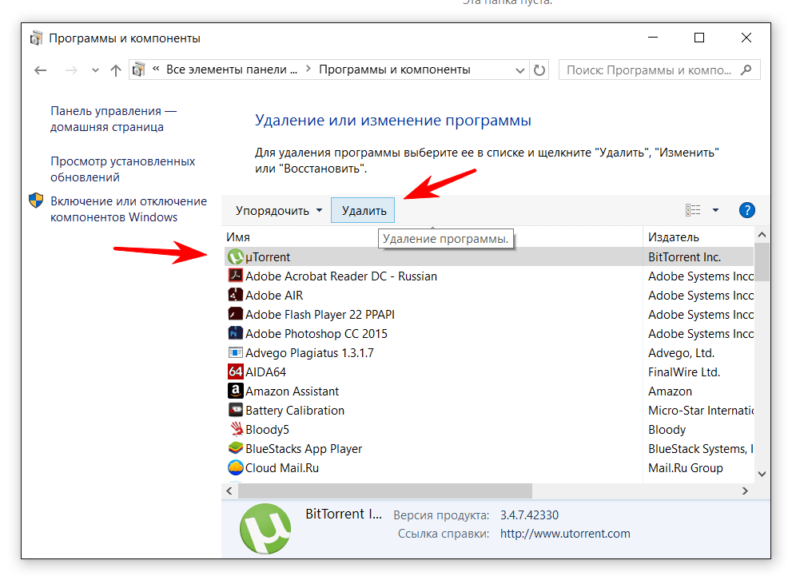Click the control panel icon in address bar

(138, 70)
